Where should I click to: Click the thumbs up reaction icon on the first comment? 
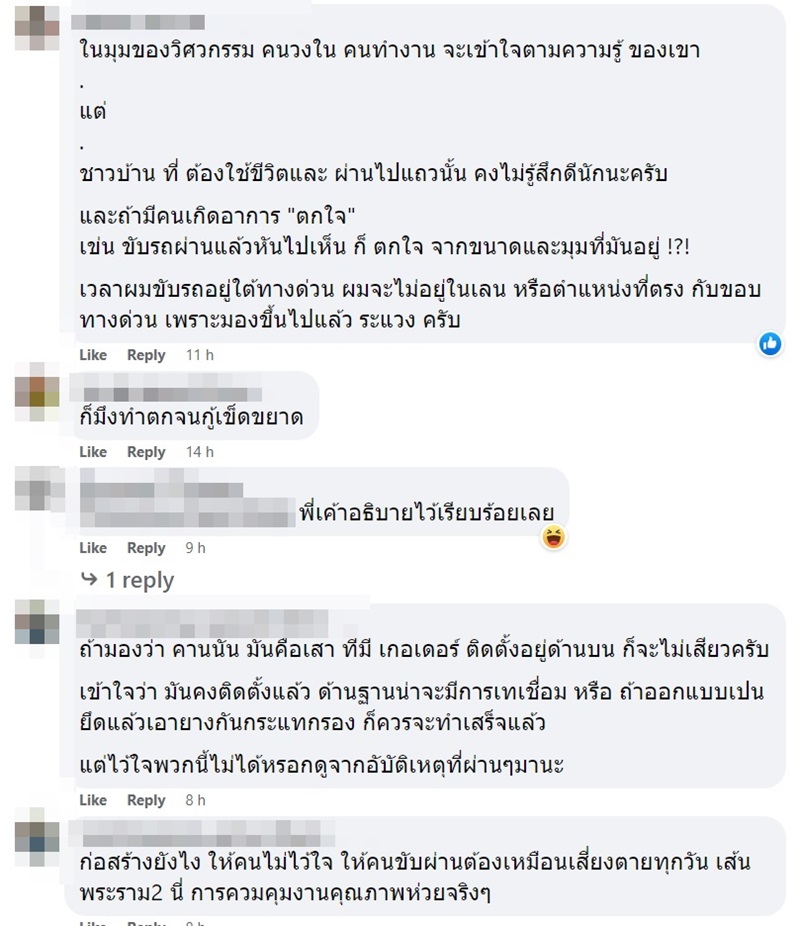(x=770, y=344)
